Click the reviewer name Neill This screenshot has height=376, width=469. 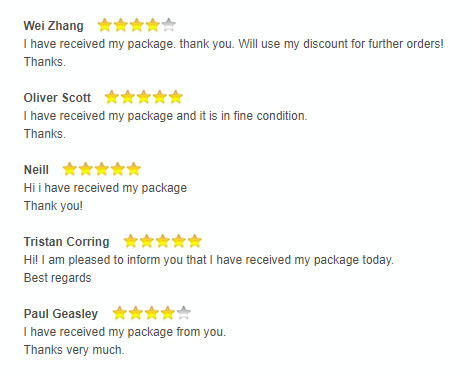[36, 170]
